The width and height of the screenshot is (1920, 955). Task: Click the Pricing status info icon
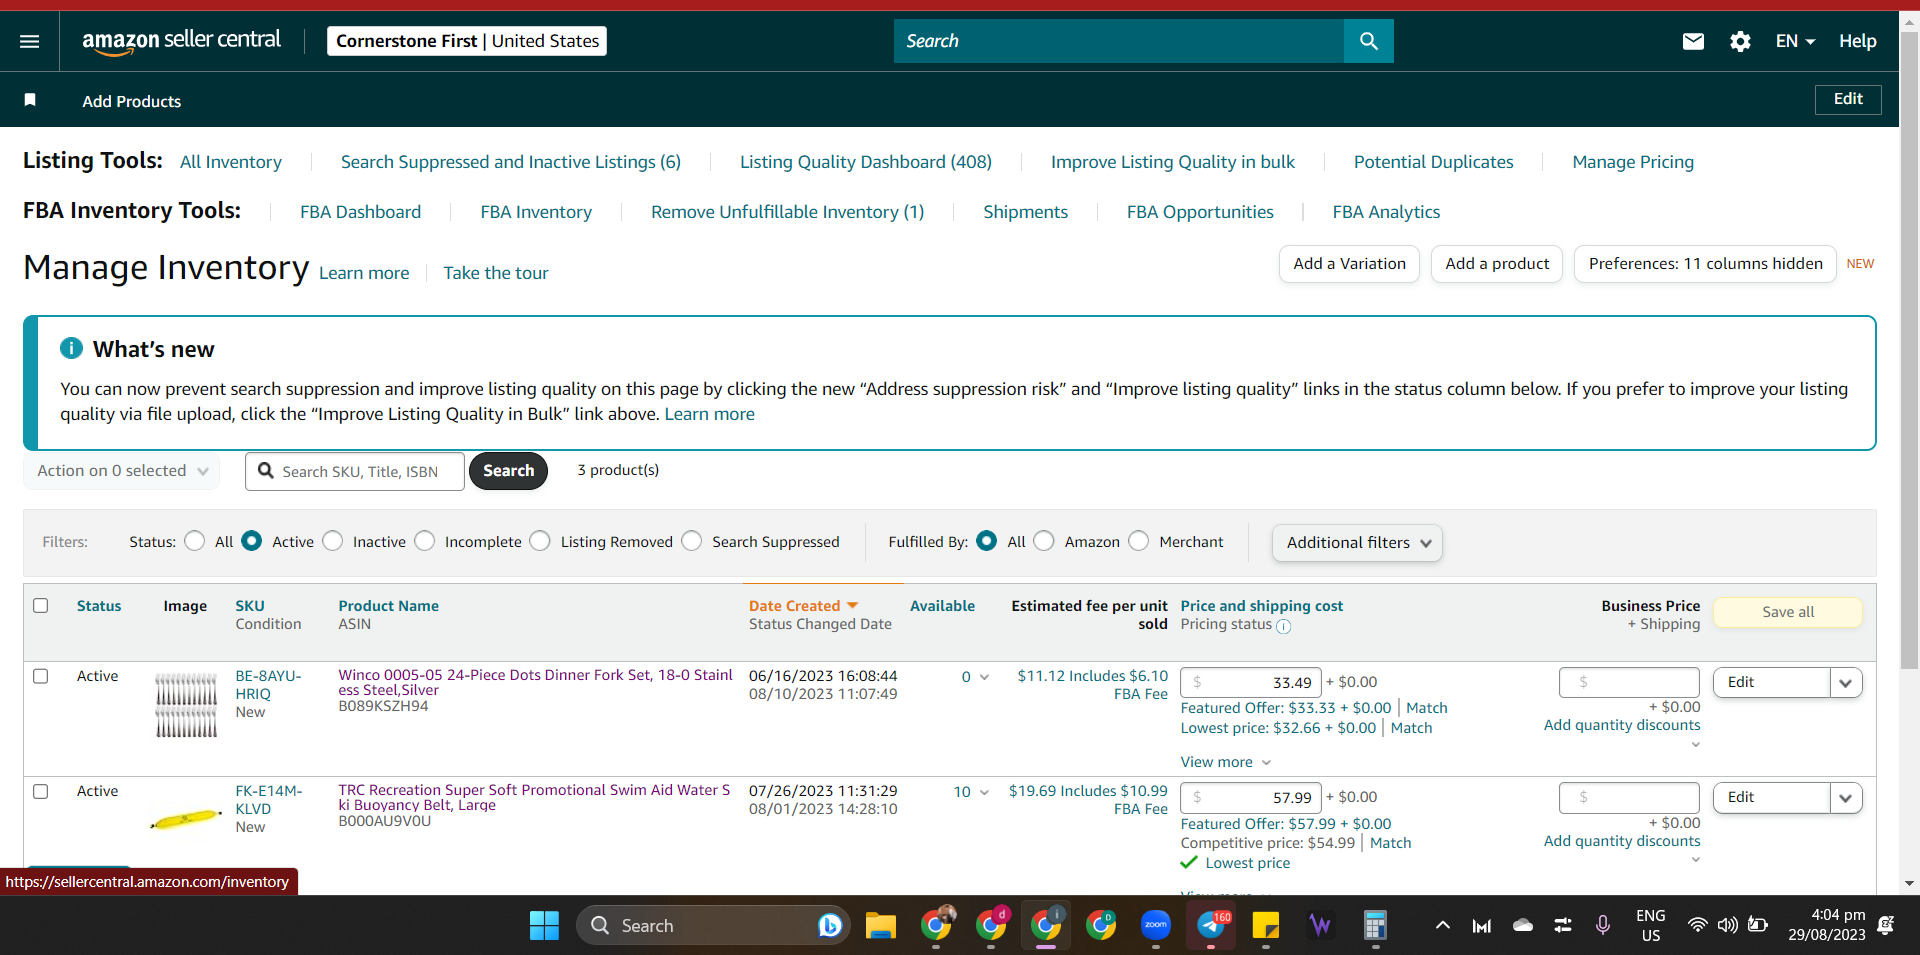point(1284,626)
